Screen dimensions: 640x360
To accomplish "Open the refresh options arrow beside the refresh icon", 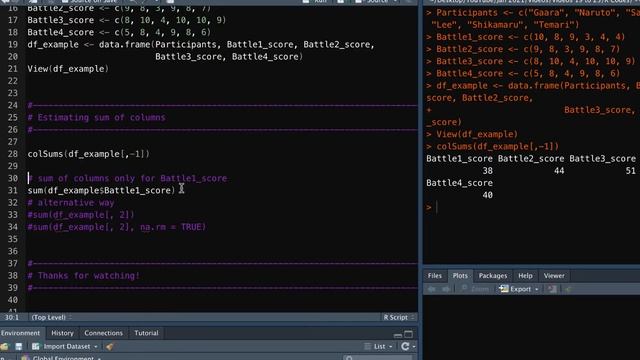I will pyautogui.click(x=413, y=347).
